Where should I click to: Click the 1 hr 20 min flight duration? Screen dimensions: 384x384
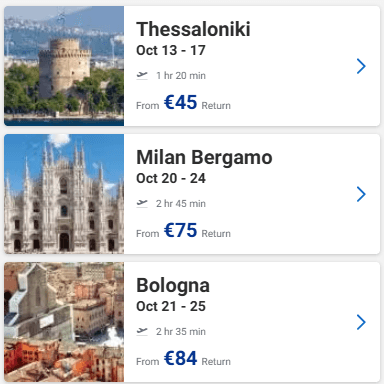click(181, 75)
